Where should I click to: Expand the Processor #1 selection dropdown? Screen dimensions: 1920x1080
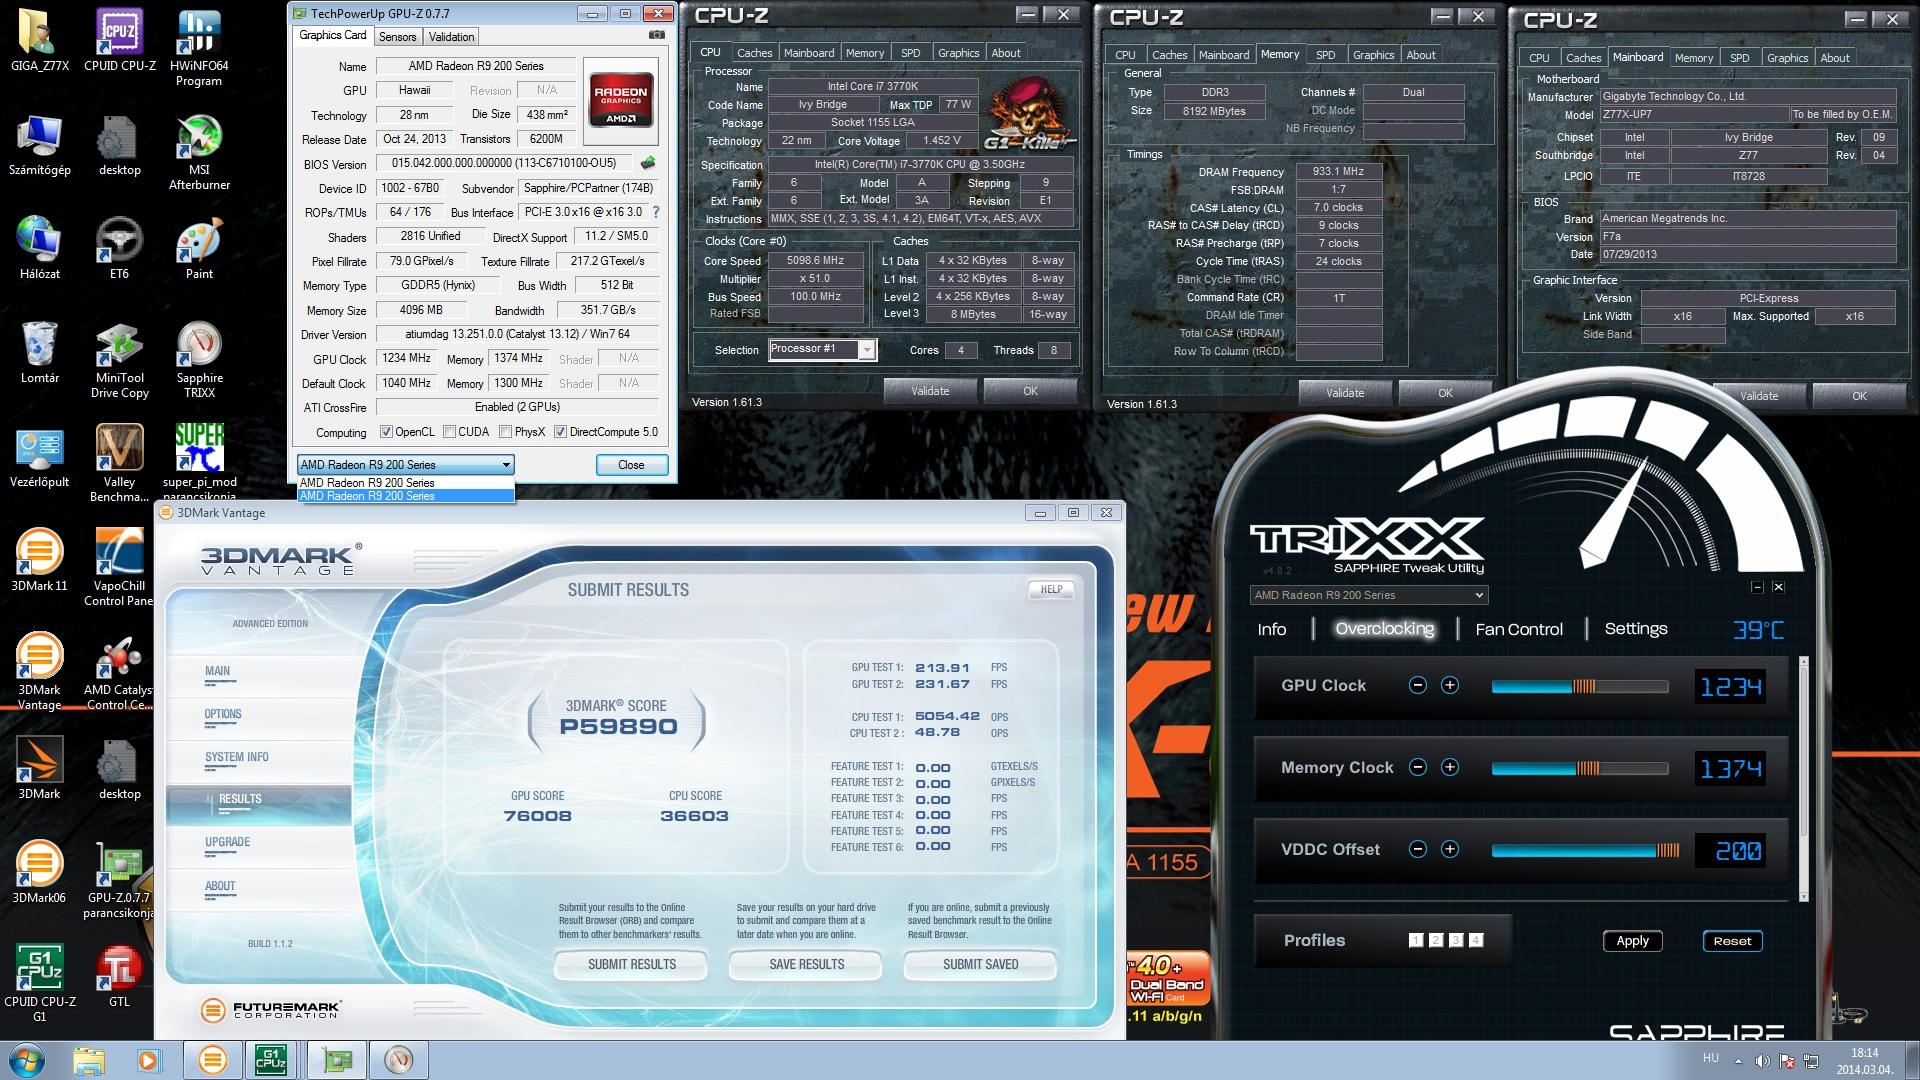pyautogui.click(x=867, y=349)
